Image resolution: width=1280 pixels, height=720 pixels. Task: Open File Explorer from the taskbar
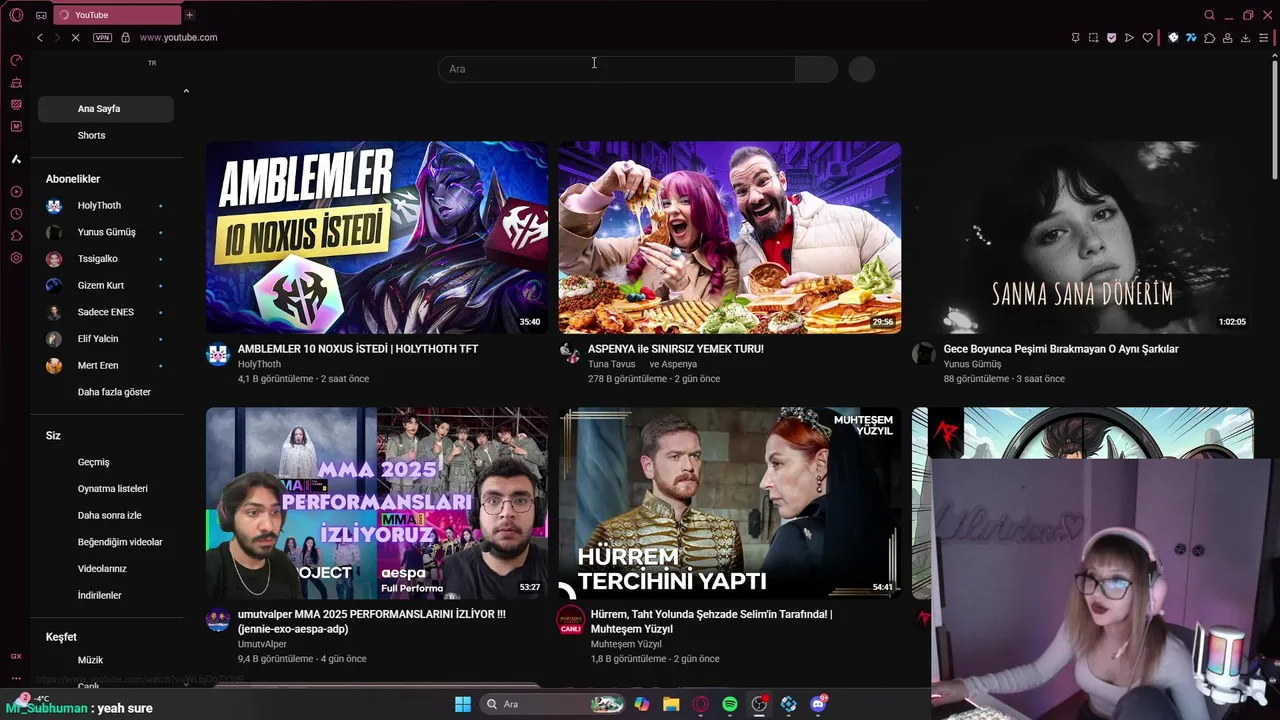click(x=671, y=704)
